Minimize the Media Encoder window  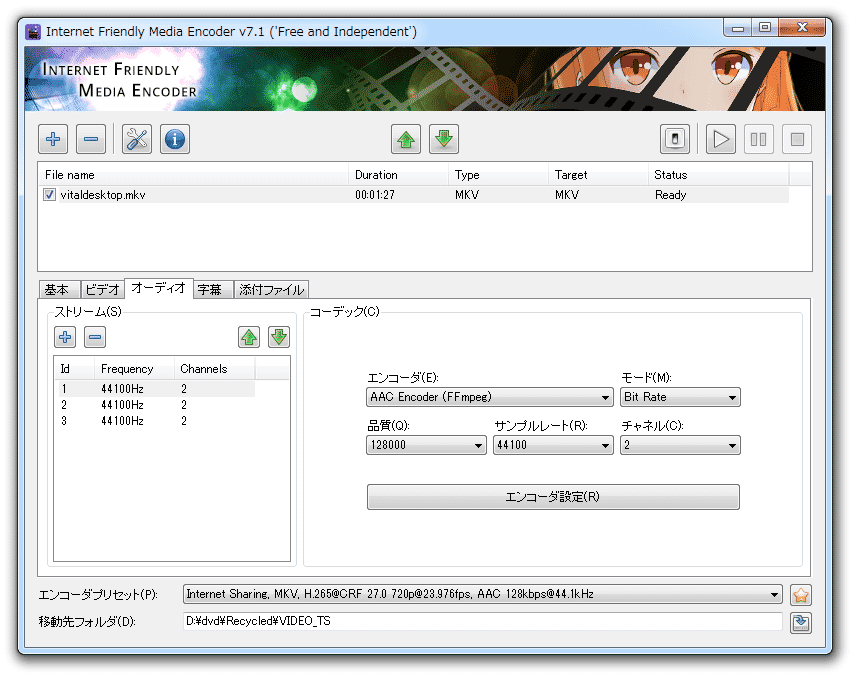(738, 28)
